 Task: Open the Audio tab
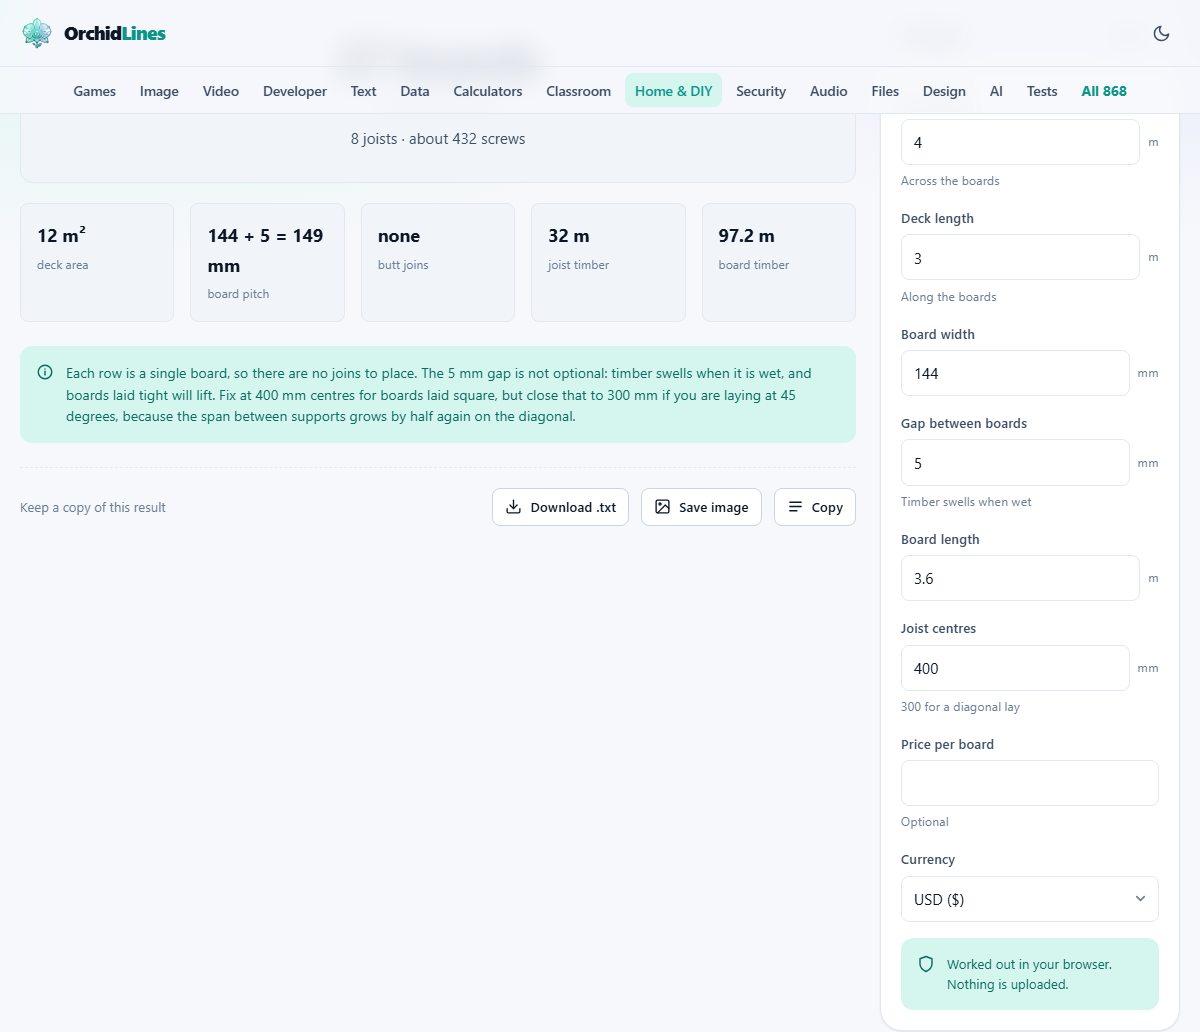point(829,91)
